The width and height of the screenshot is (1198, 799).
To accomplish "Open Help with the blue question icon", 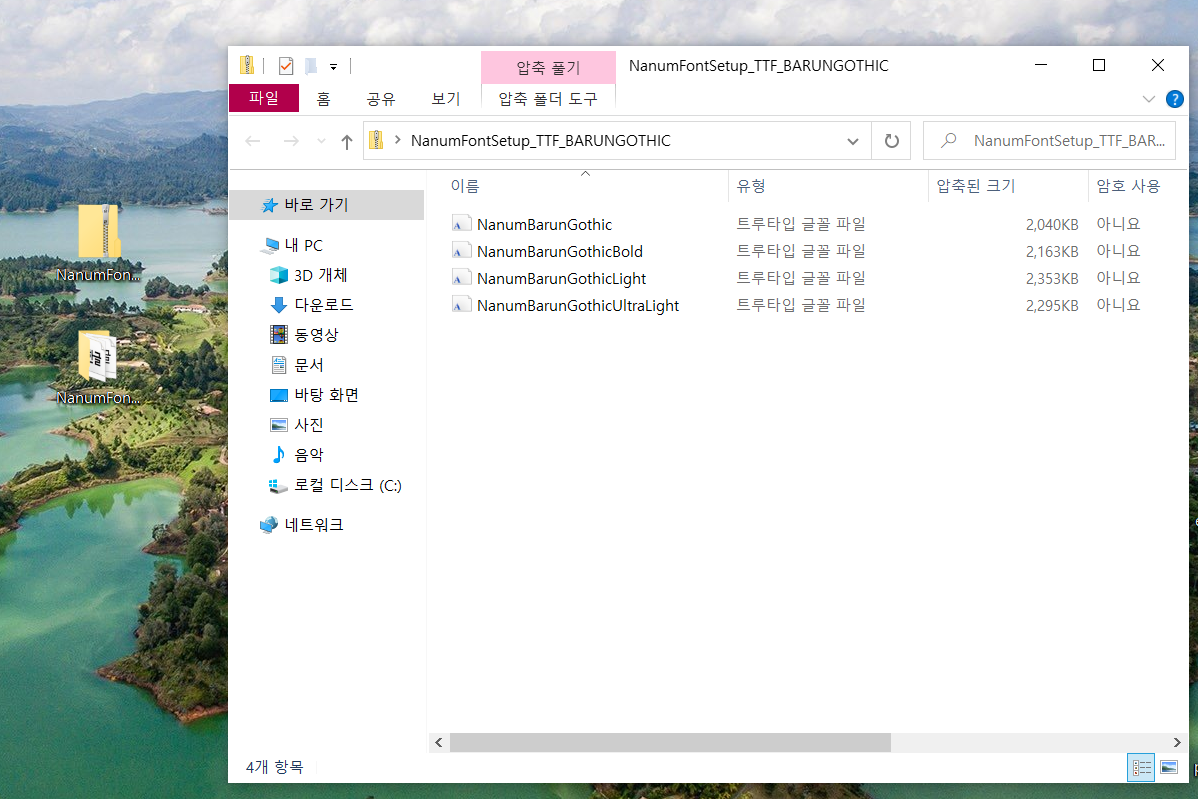I will [x=1174, y=99].
